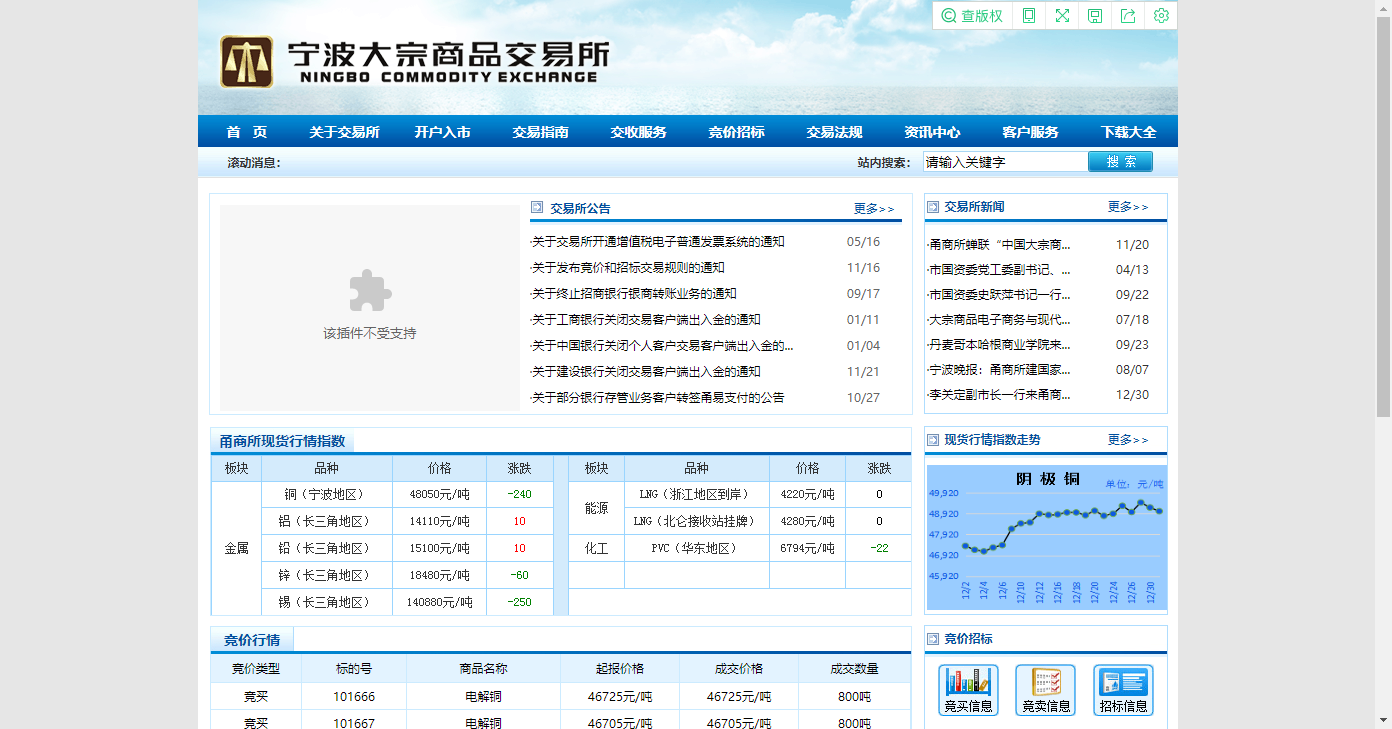This screenshot has width=1392, height=729.
Task: Click LNG（北仑接收站挂牌） table cell
Action: pos(697,521)
